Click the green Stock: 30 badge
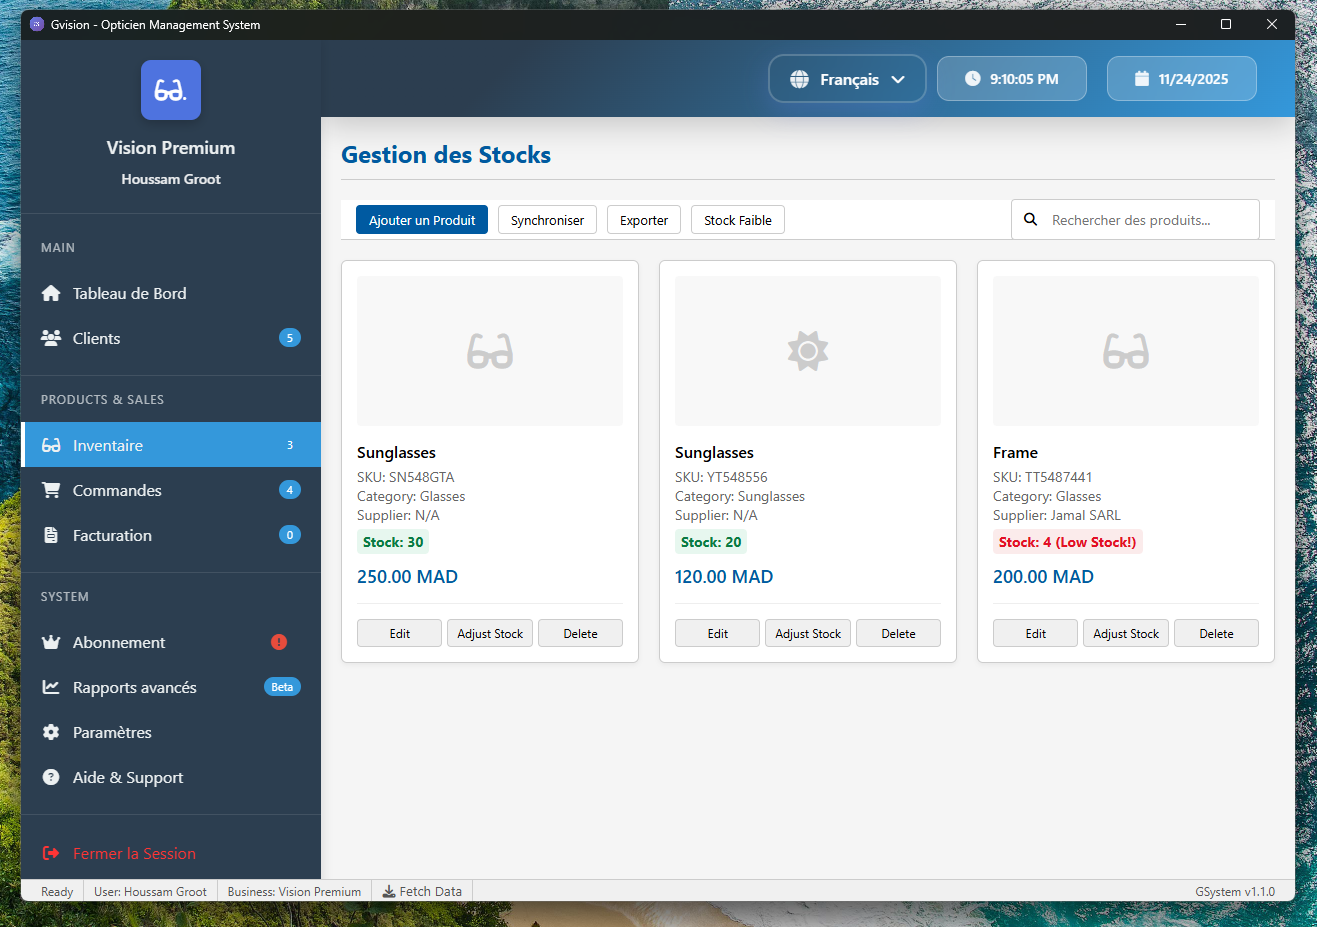 (392, 541)
